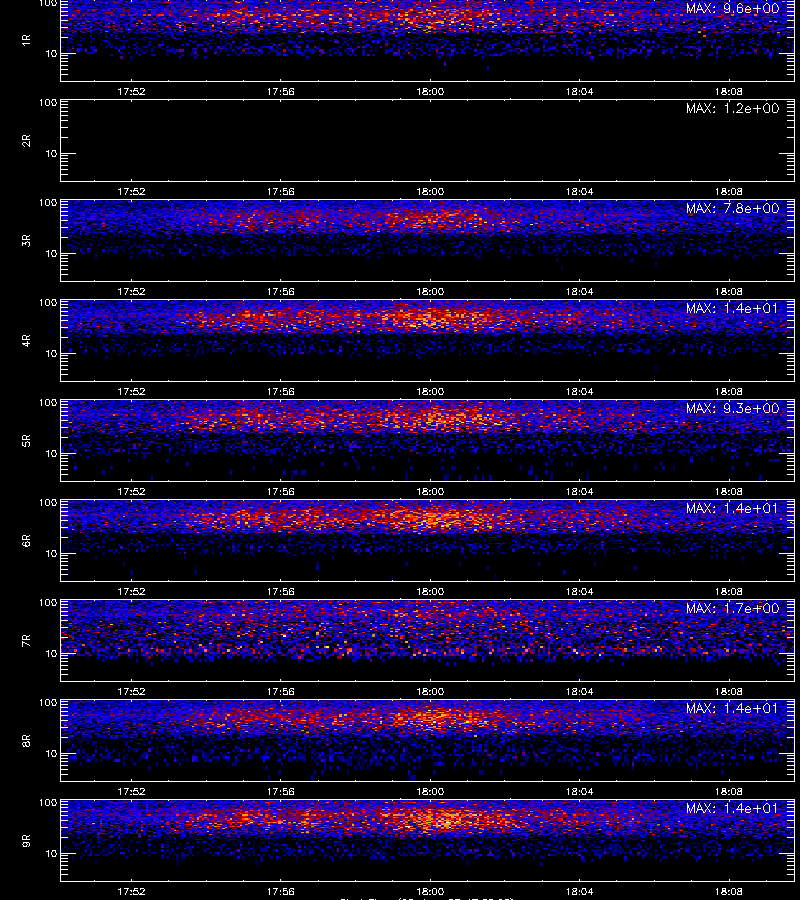Image resolution: width=800 pixels, height=900 pixels.
Task: Click the 18:08 tick label under 8R
Action: [728, 792]
